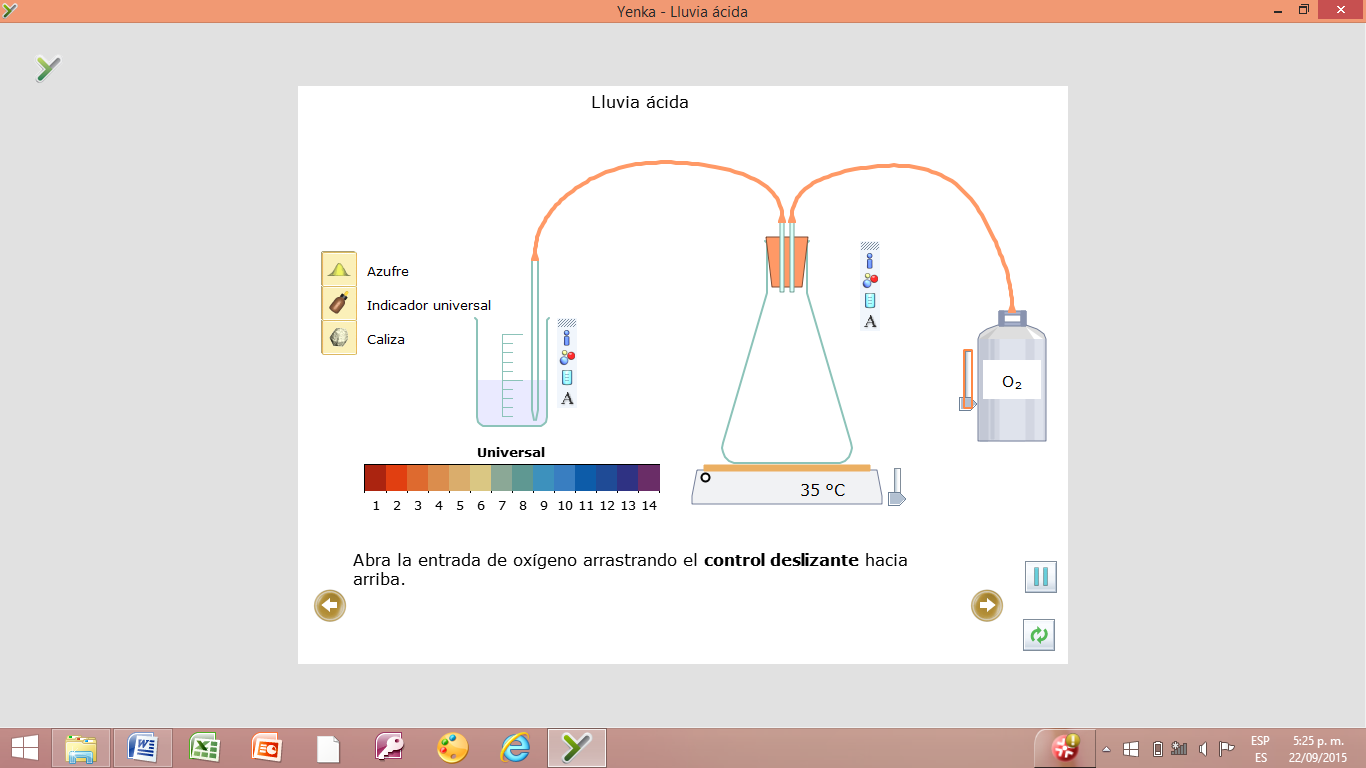Click the Yenka taskbar button
The height and width of the screenshot is (768, 1366).
coord(576,747)
